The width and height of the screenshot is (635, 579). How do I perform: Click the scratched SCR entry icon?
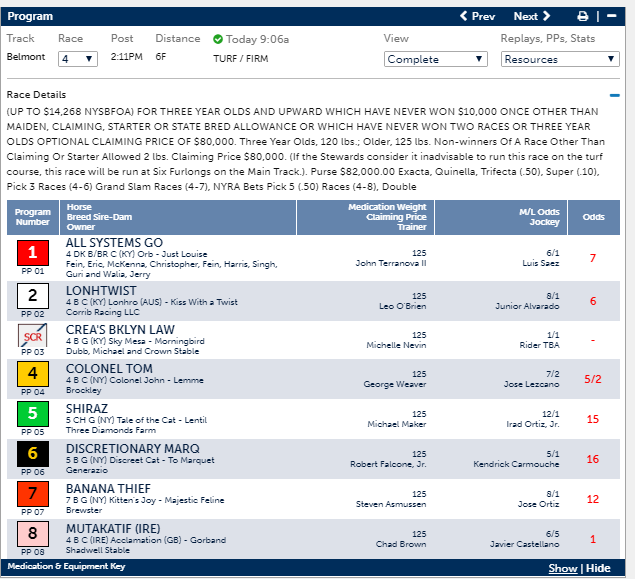tap(32, 335)
